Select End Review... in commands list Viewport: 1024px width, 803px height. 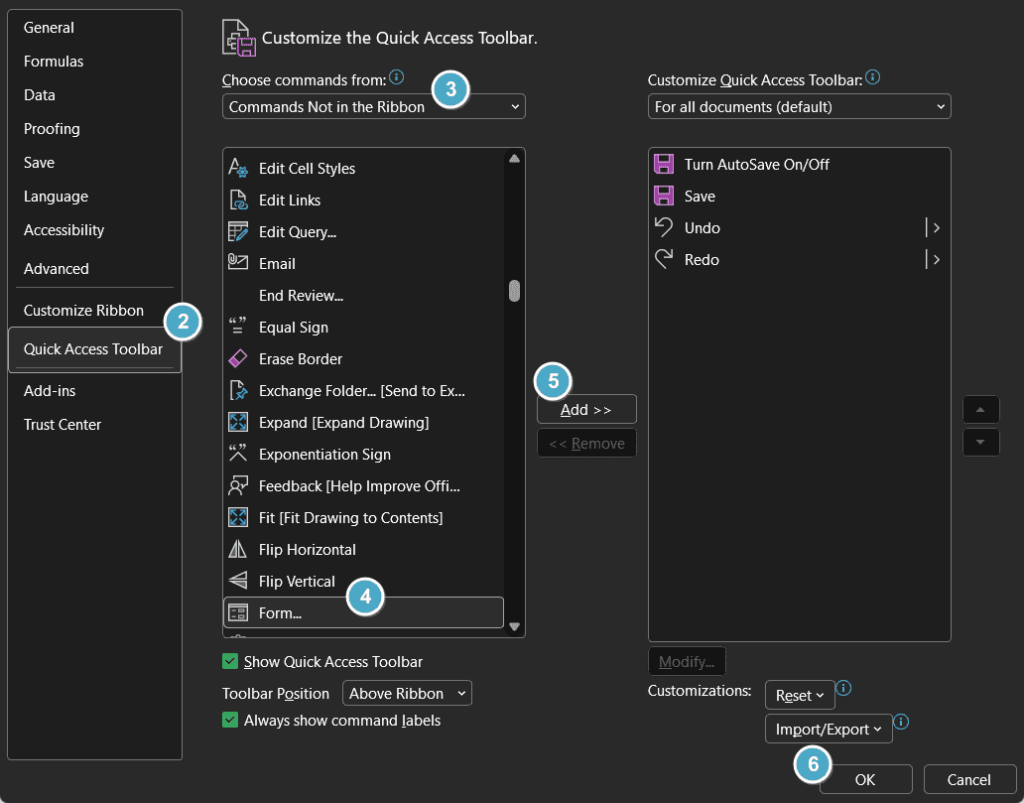coord(363,295)
